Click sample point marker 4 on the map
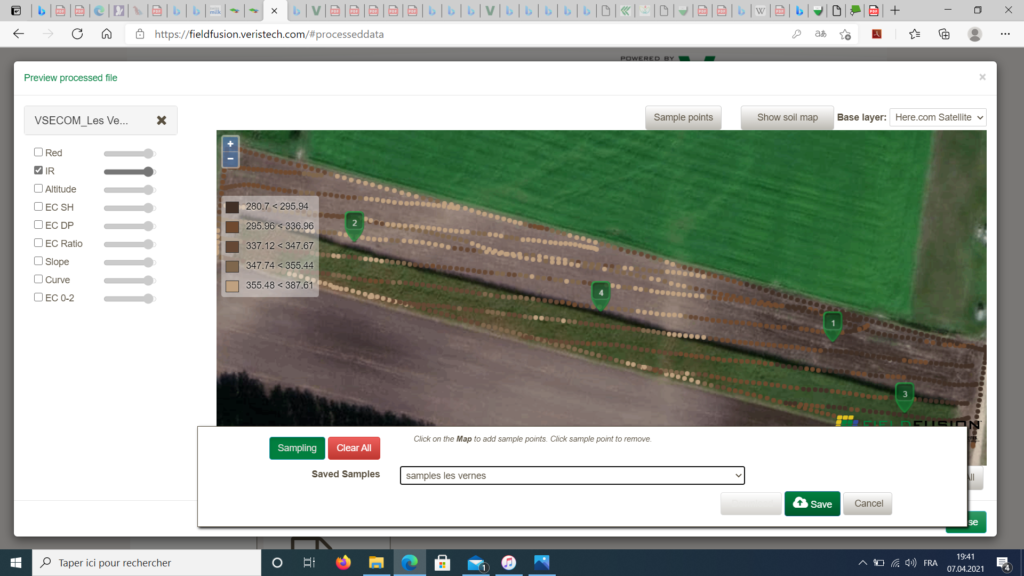The height and width of the screenshot is (576, 1024). 600,292
